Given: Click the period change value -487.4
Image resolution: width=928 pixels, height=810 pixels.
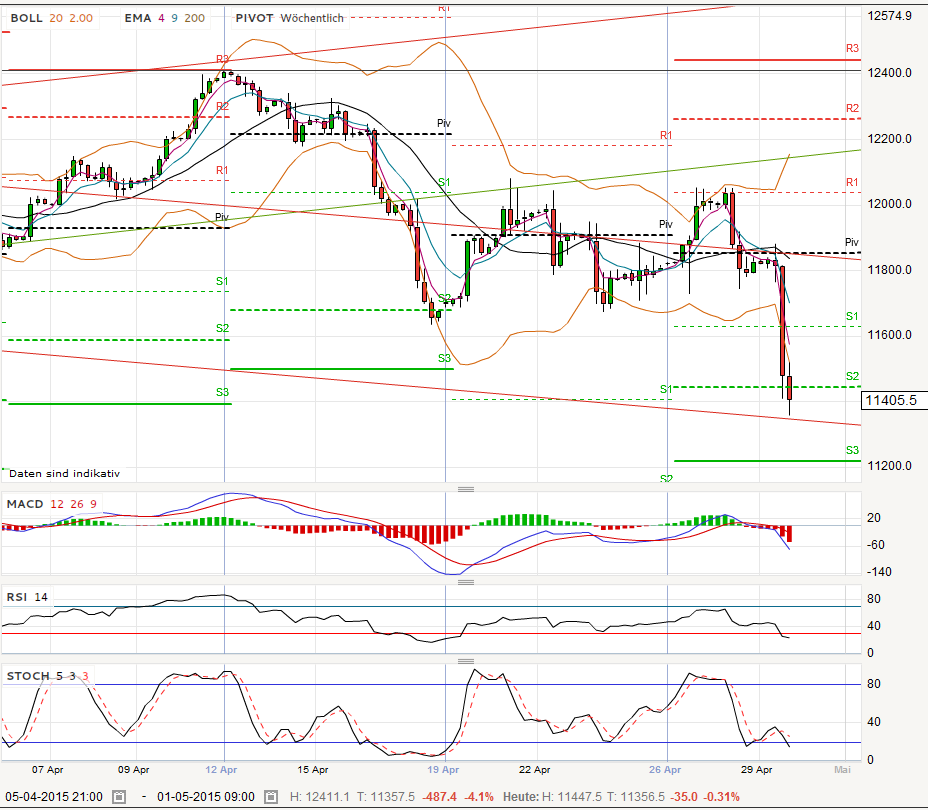Looking at the screenshot, I should (x=439, y=797).
